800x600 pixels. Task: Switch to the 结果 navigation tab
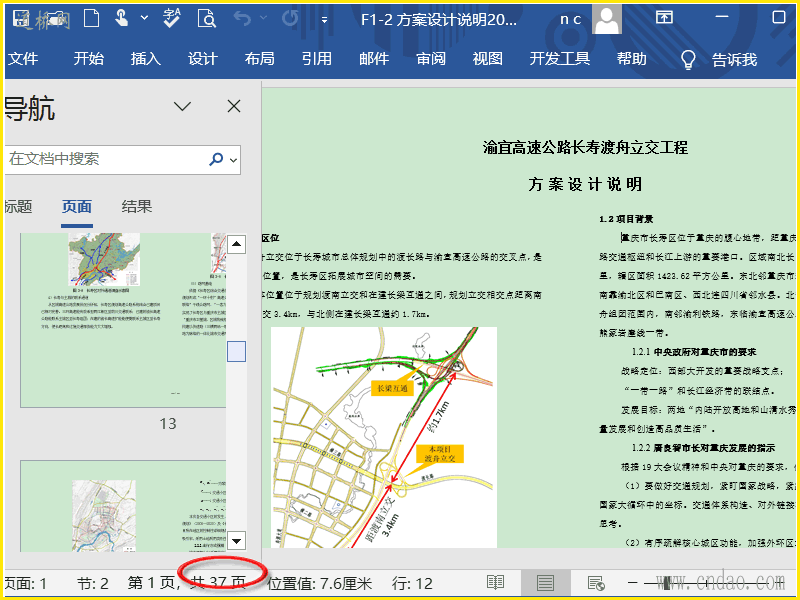click(137, 207)
